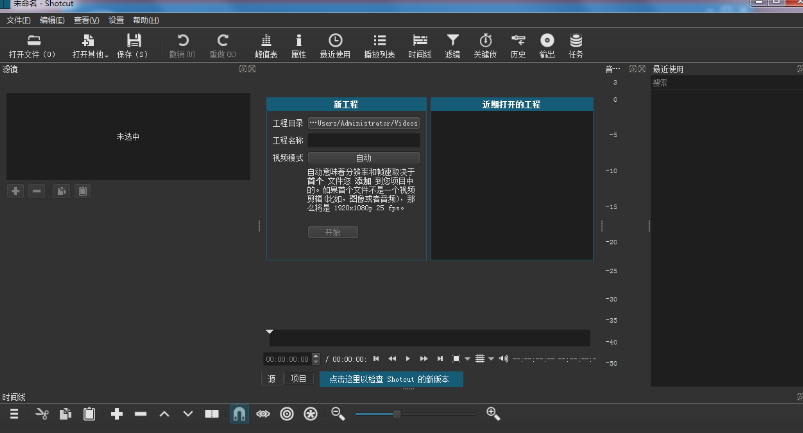Click the rewind playback button
803x433 pixels.
pyautogui.click(x=392, y=359)
